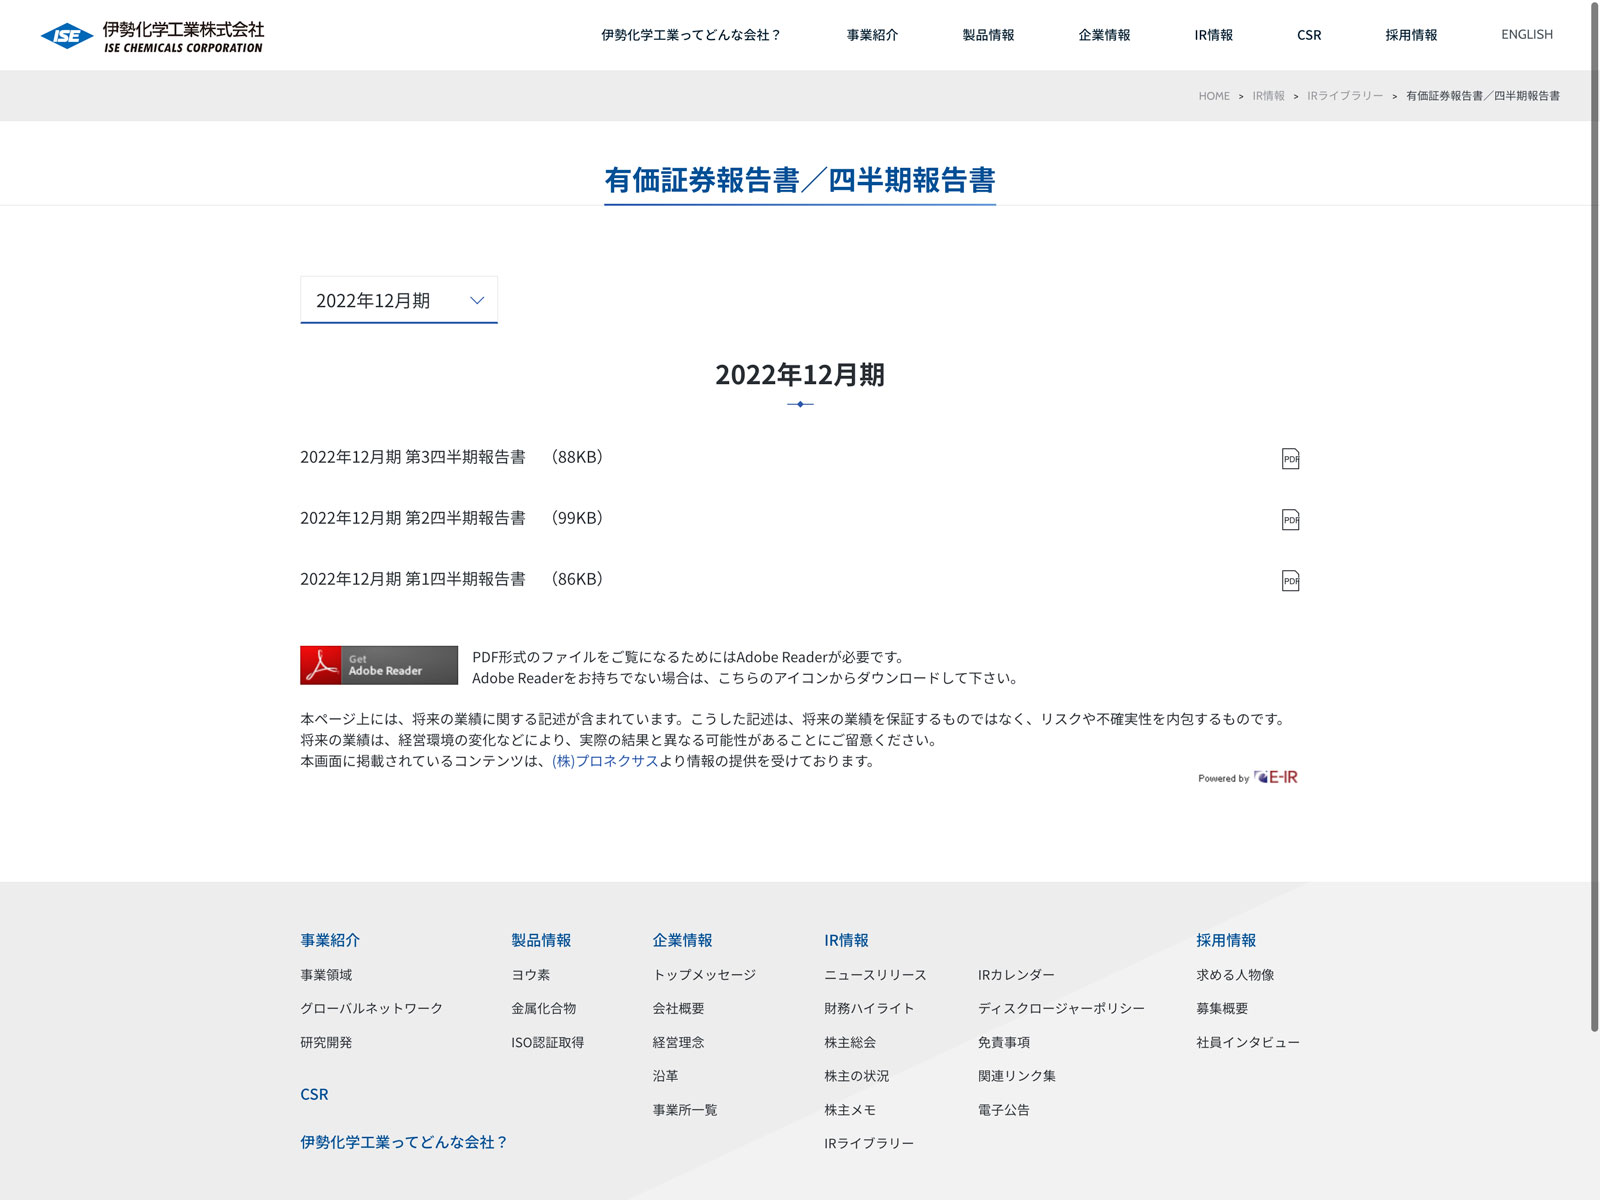
Task: Open footer link IRカレンダー
Action: [x=1016, y=975]
